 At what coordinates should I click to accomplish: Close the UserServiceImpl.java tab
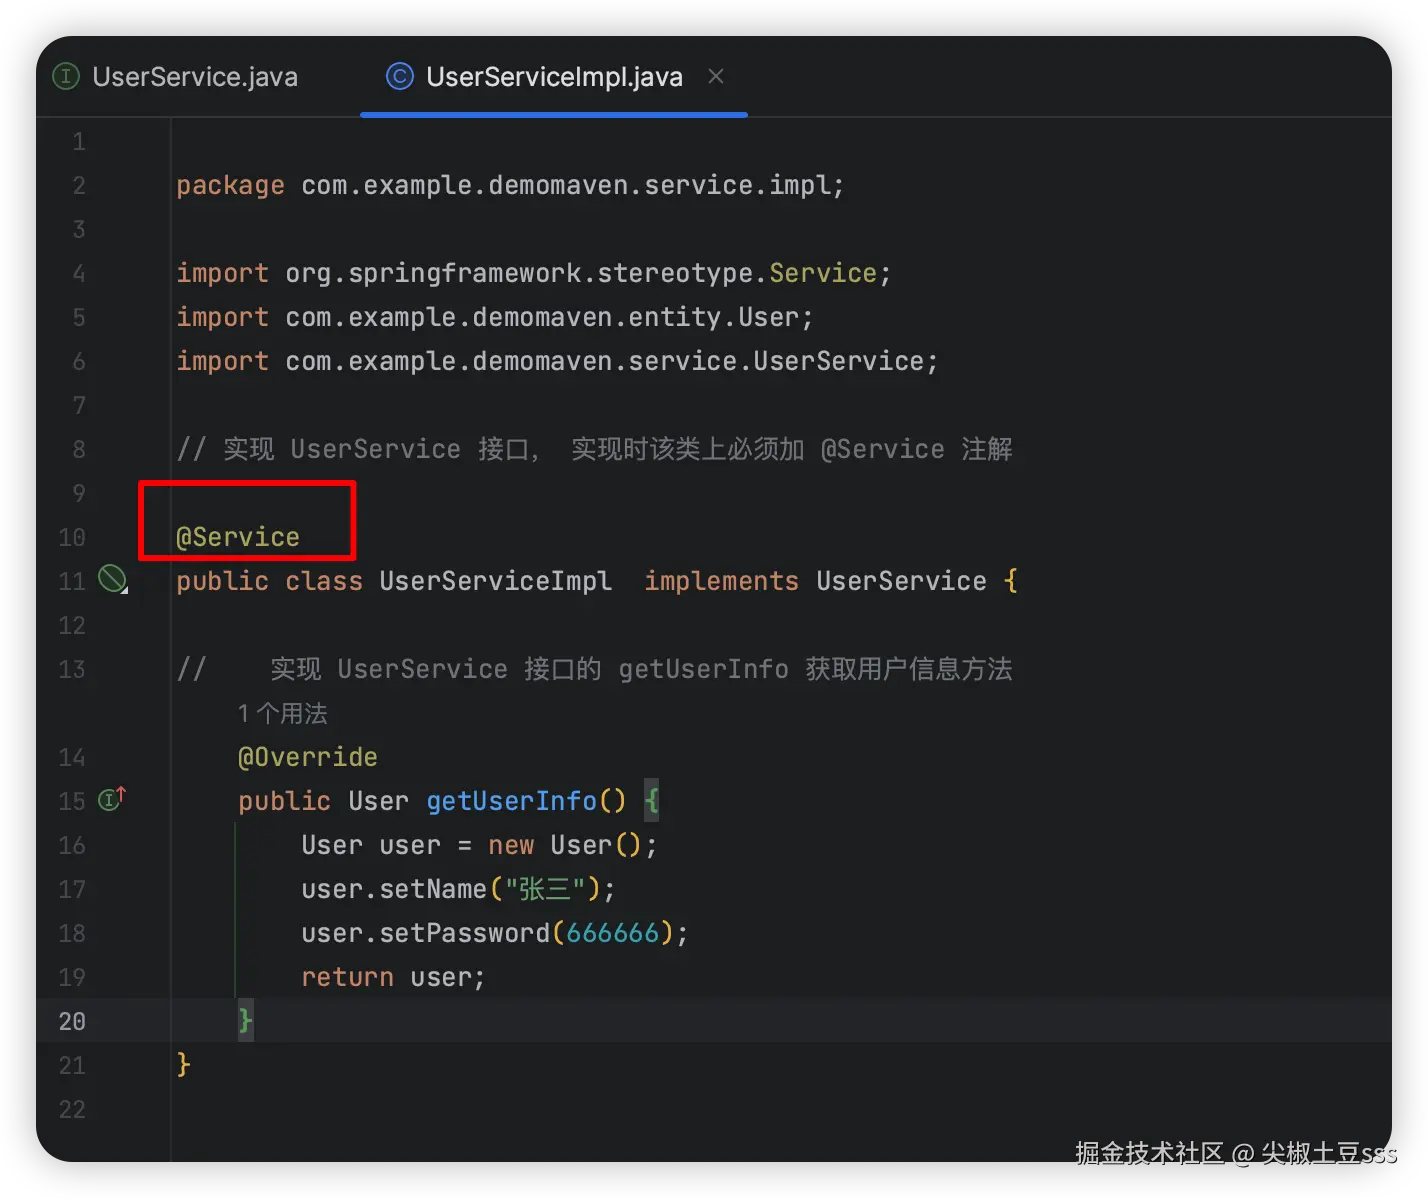[x=716, y=76]
